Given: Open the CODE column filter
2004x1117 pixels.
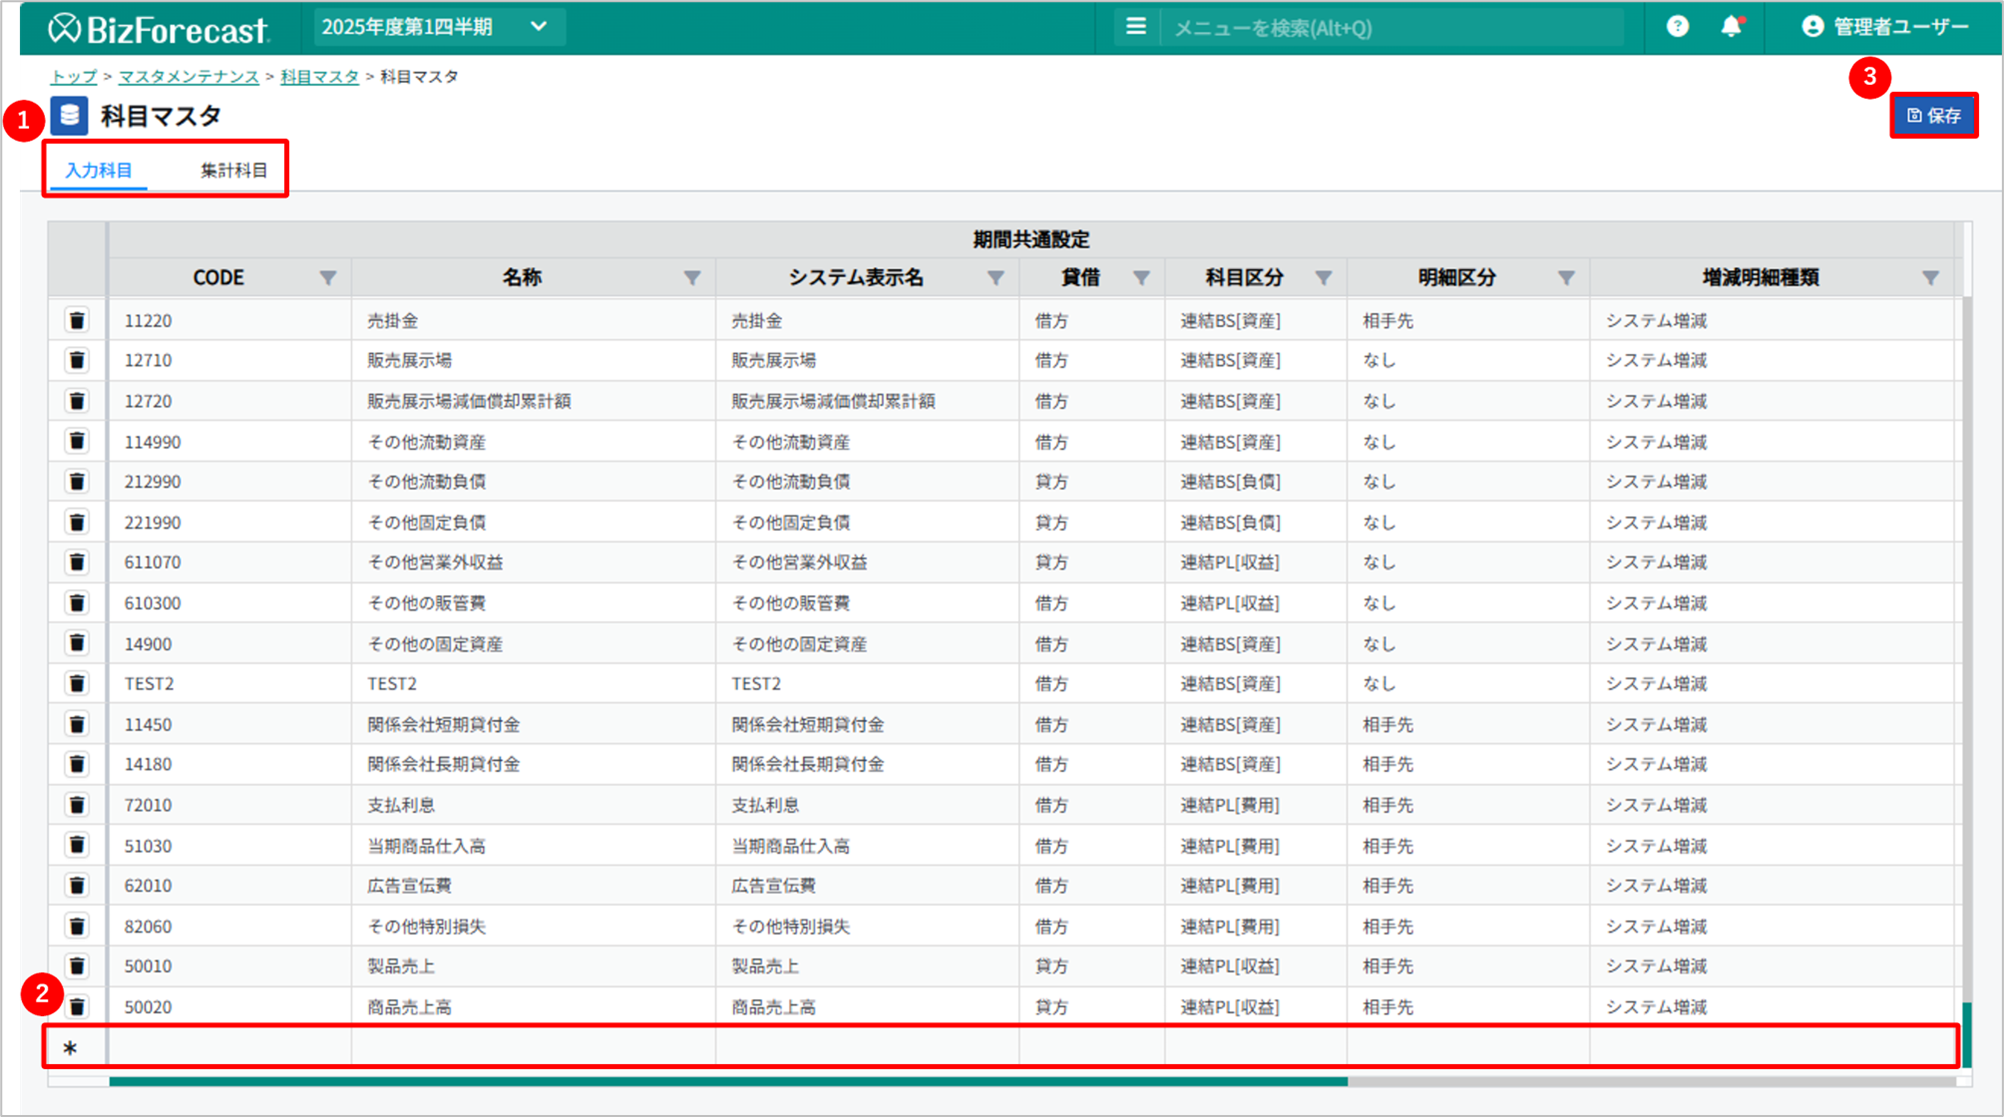Looking at the screenshot, I should tap(328, 278).
